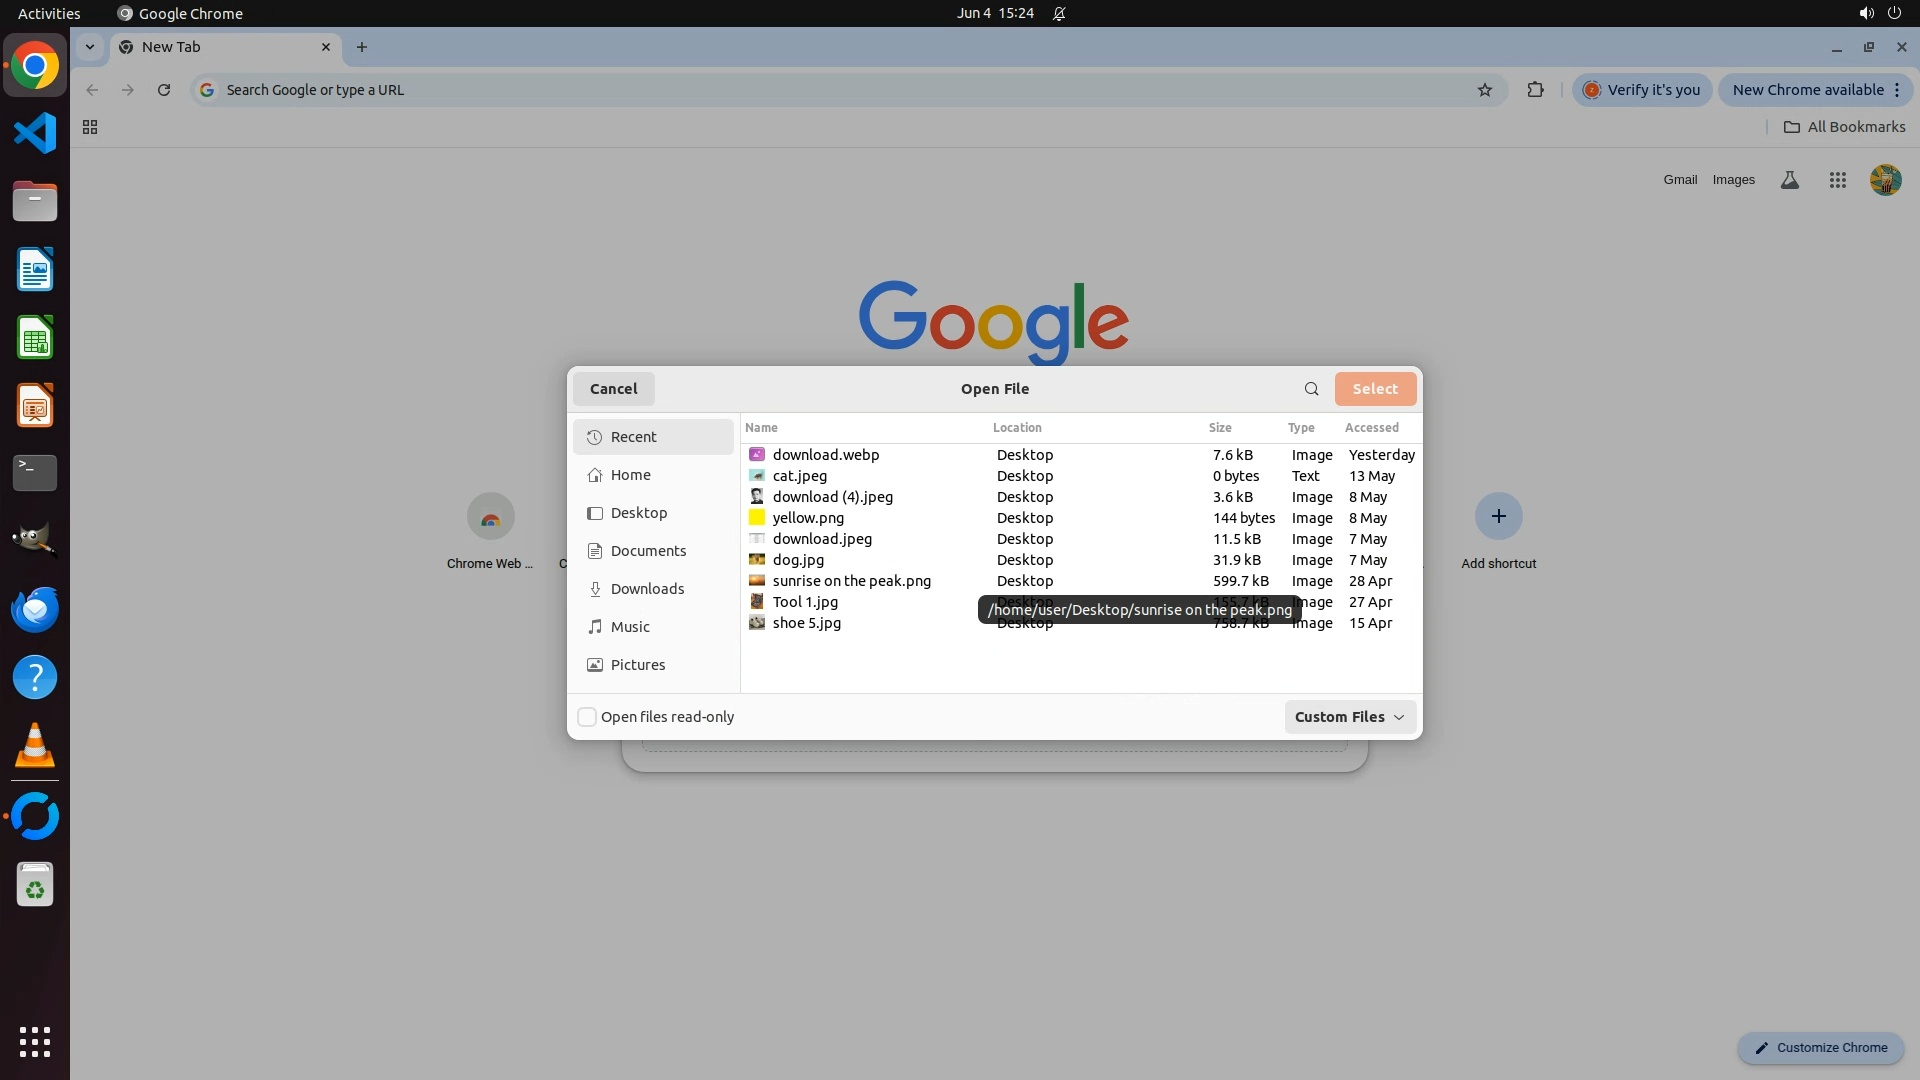Open VLC media player from dock
The width and height of the screenshot is (1920, 1080).
pyautogui.click(x=35, y=746)
